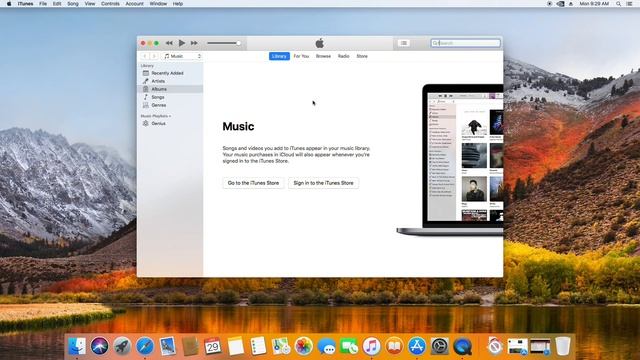Open Photos from the Dock
Screen dimensions: 640x360
click(x=304, y=347)
